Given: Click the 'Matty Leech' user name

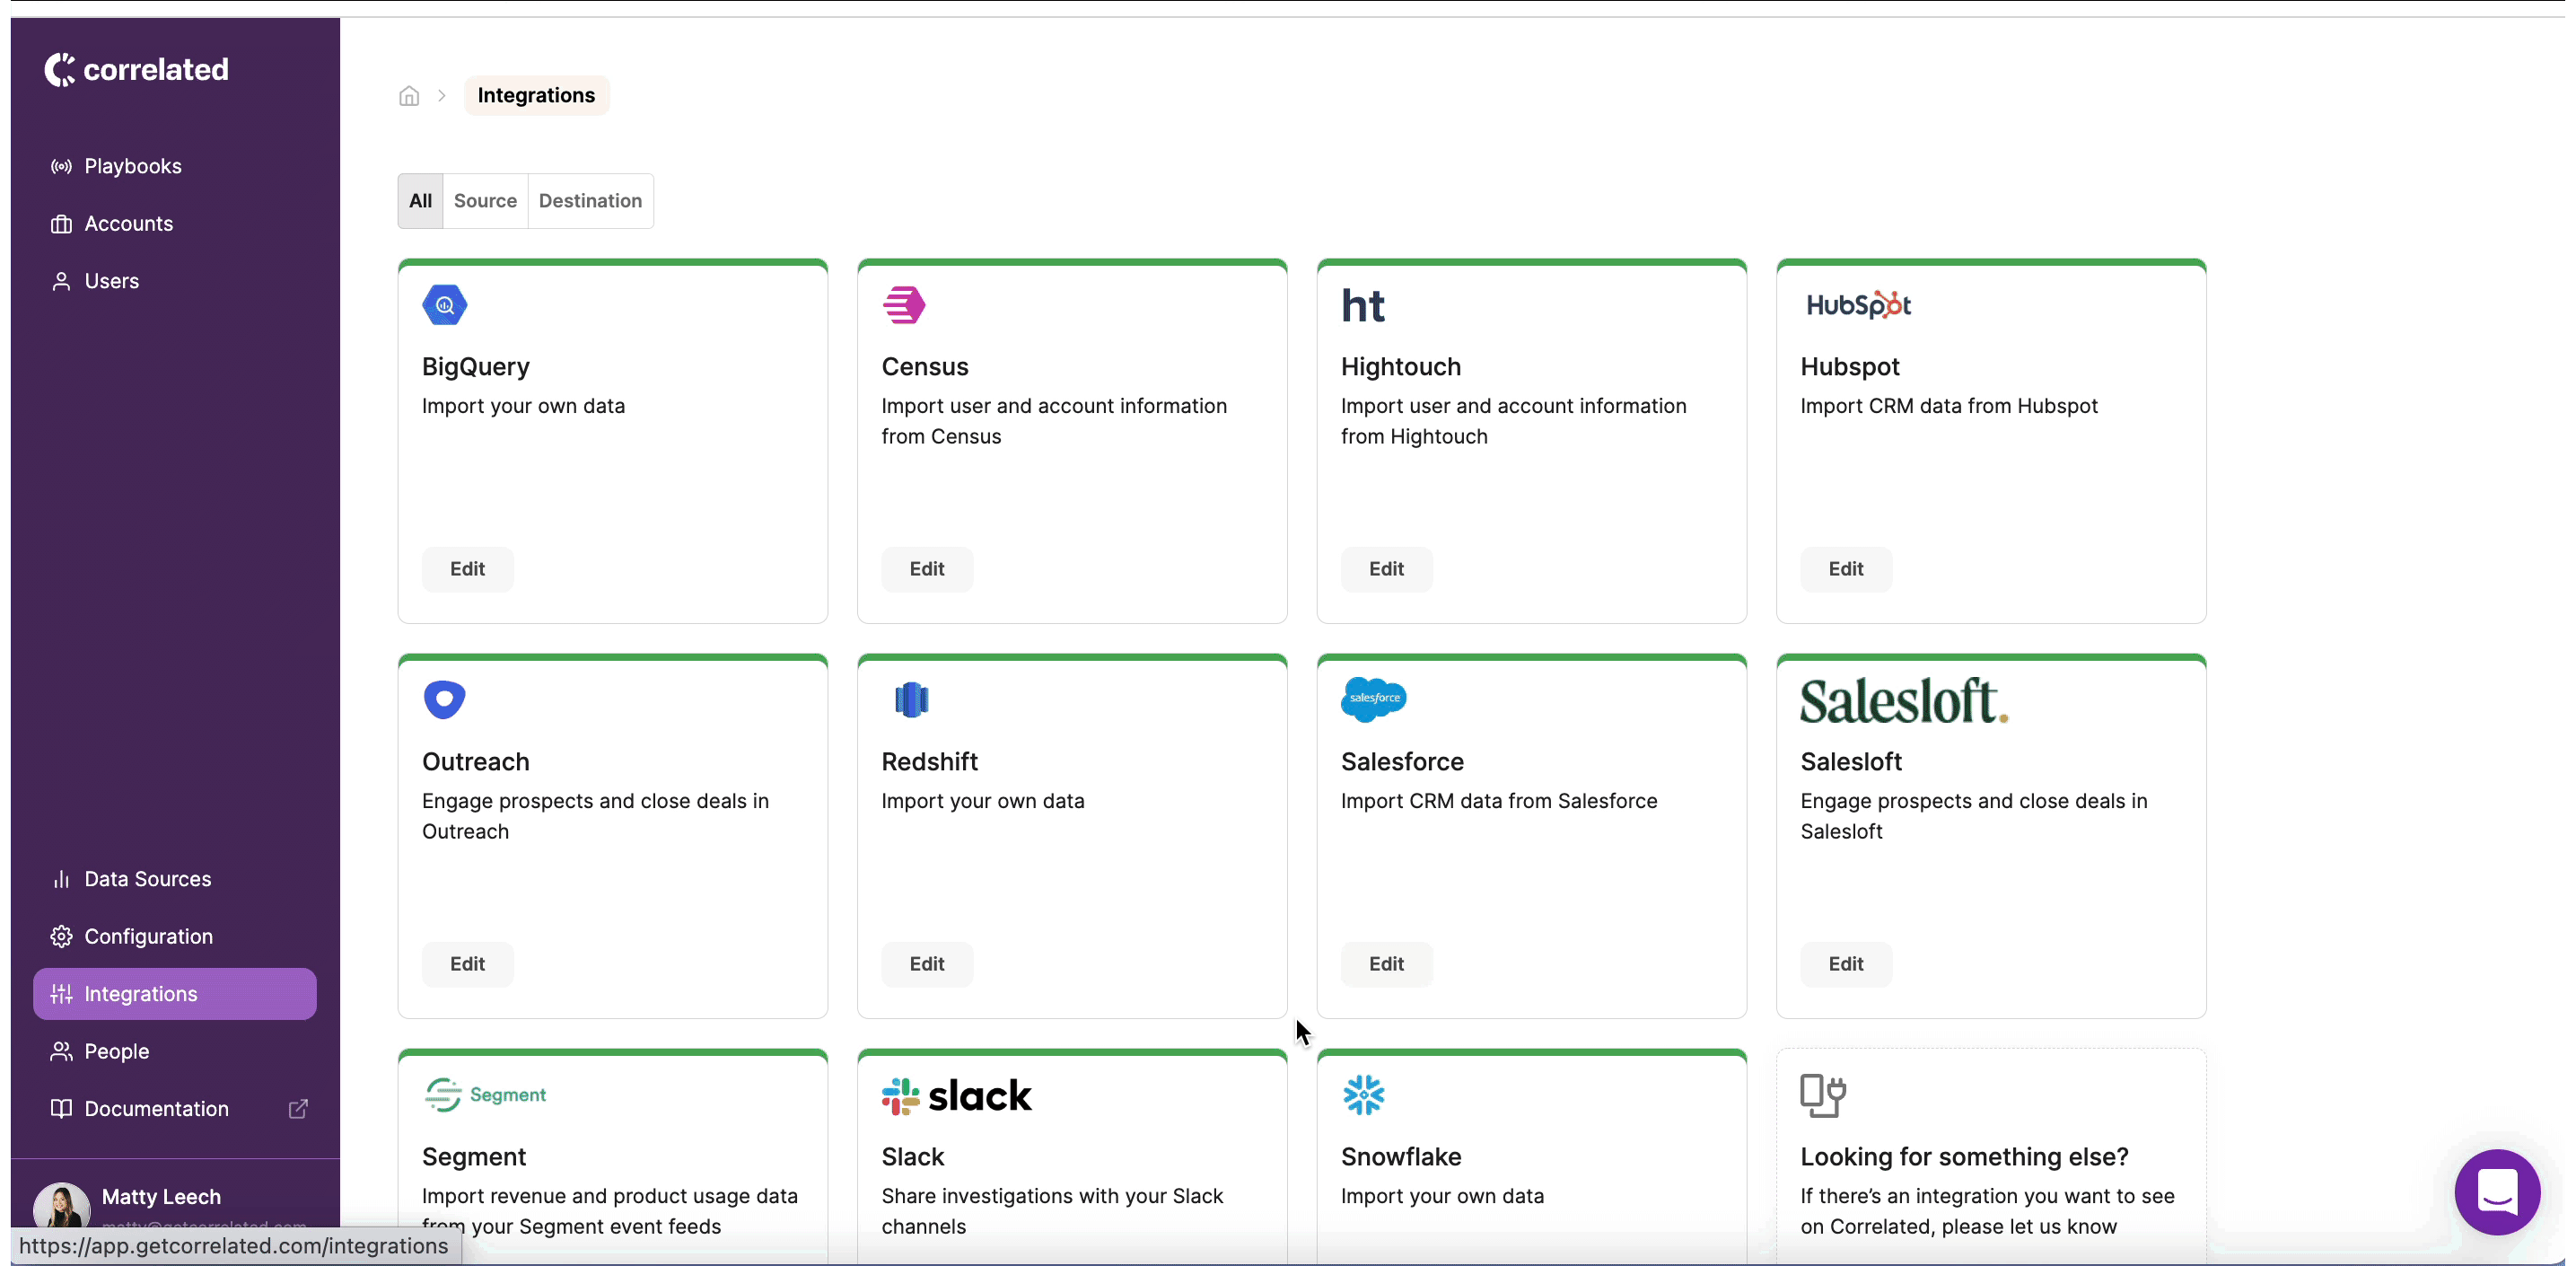Looking at the screenshot, I should pyautogui.click(x=161, y=1197).
